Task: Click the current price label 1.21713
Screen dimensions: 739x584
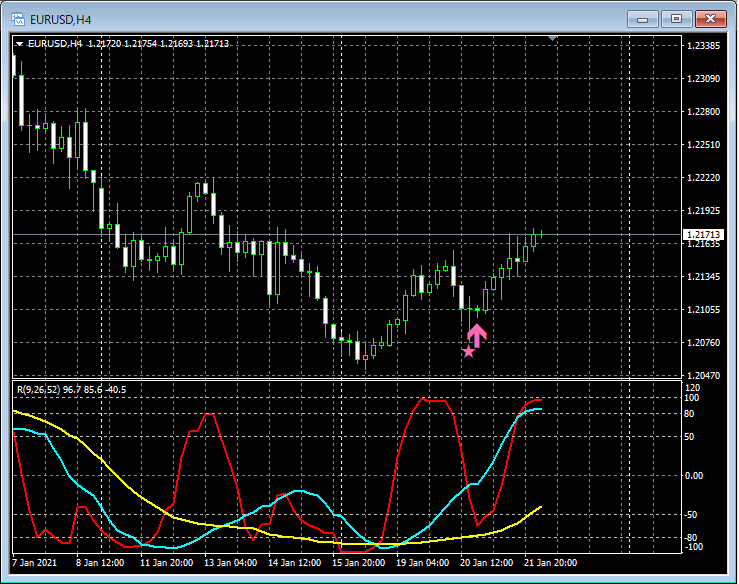Action: click(702, 234)
